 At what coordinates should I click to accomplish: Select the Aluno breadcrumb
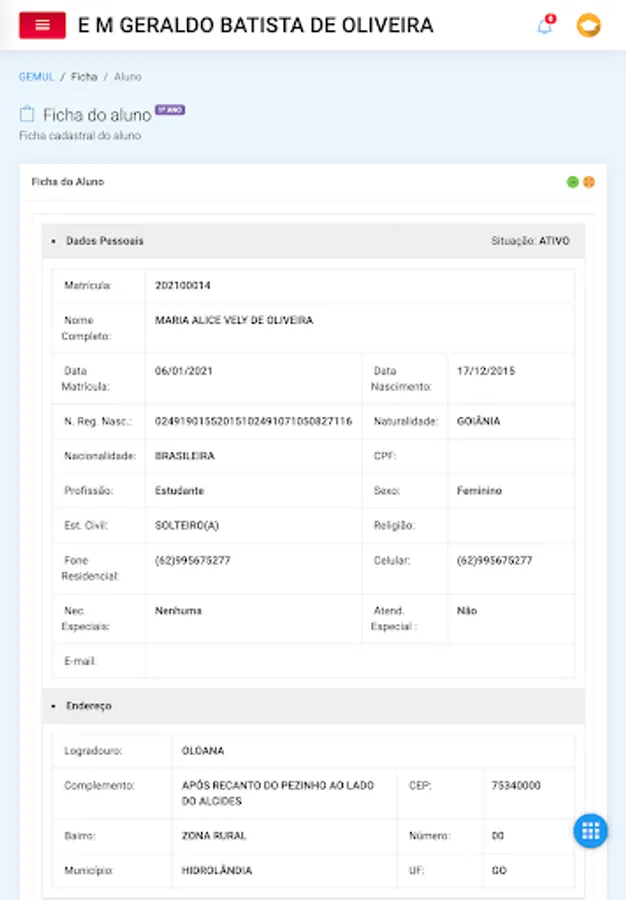point(127,77)
